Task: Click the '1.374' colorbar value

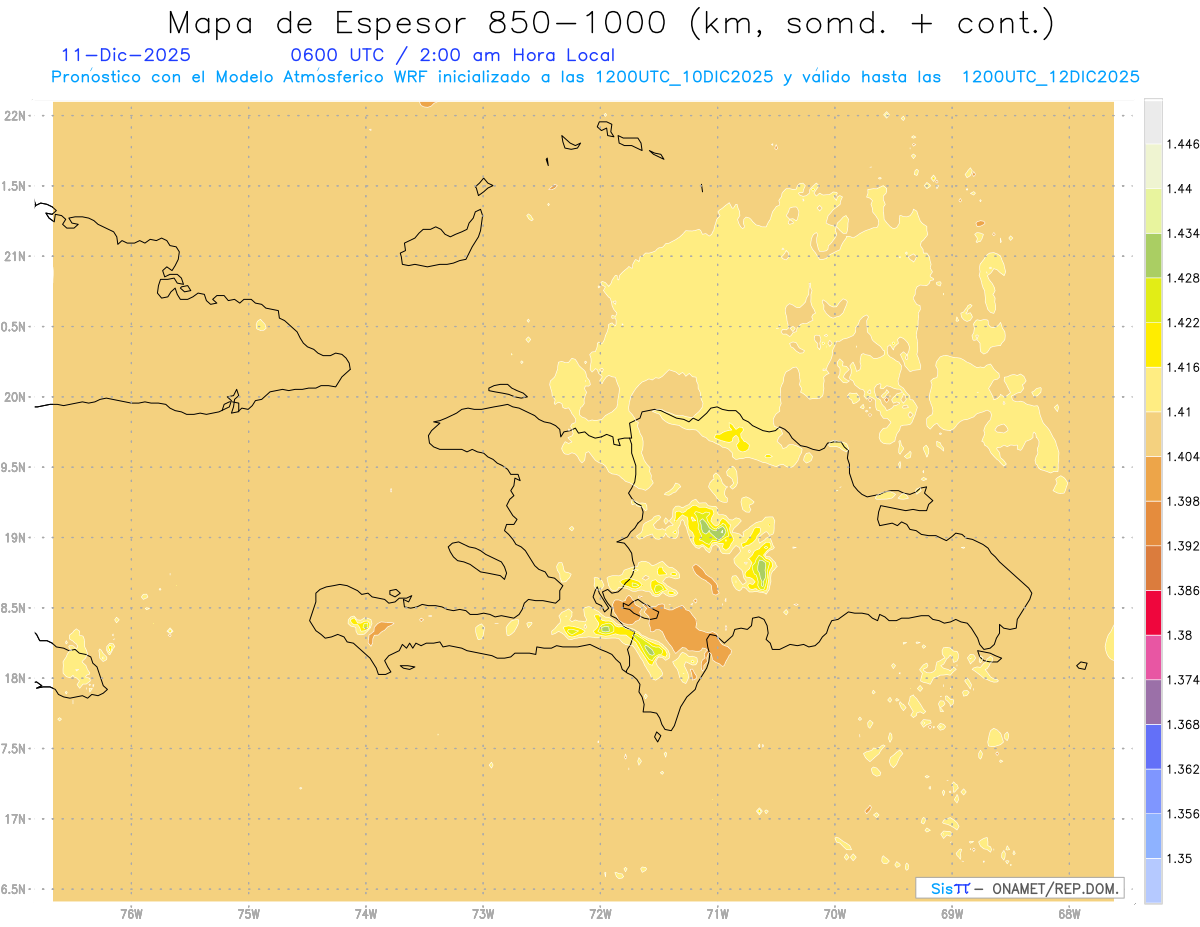Action: pos(1183,680)
